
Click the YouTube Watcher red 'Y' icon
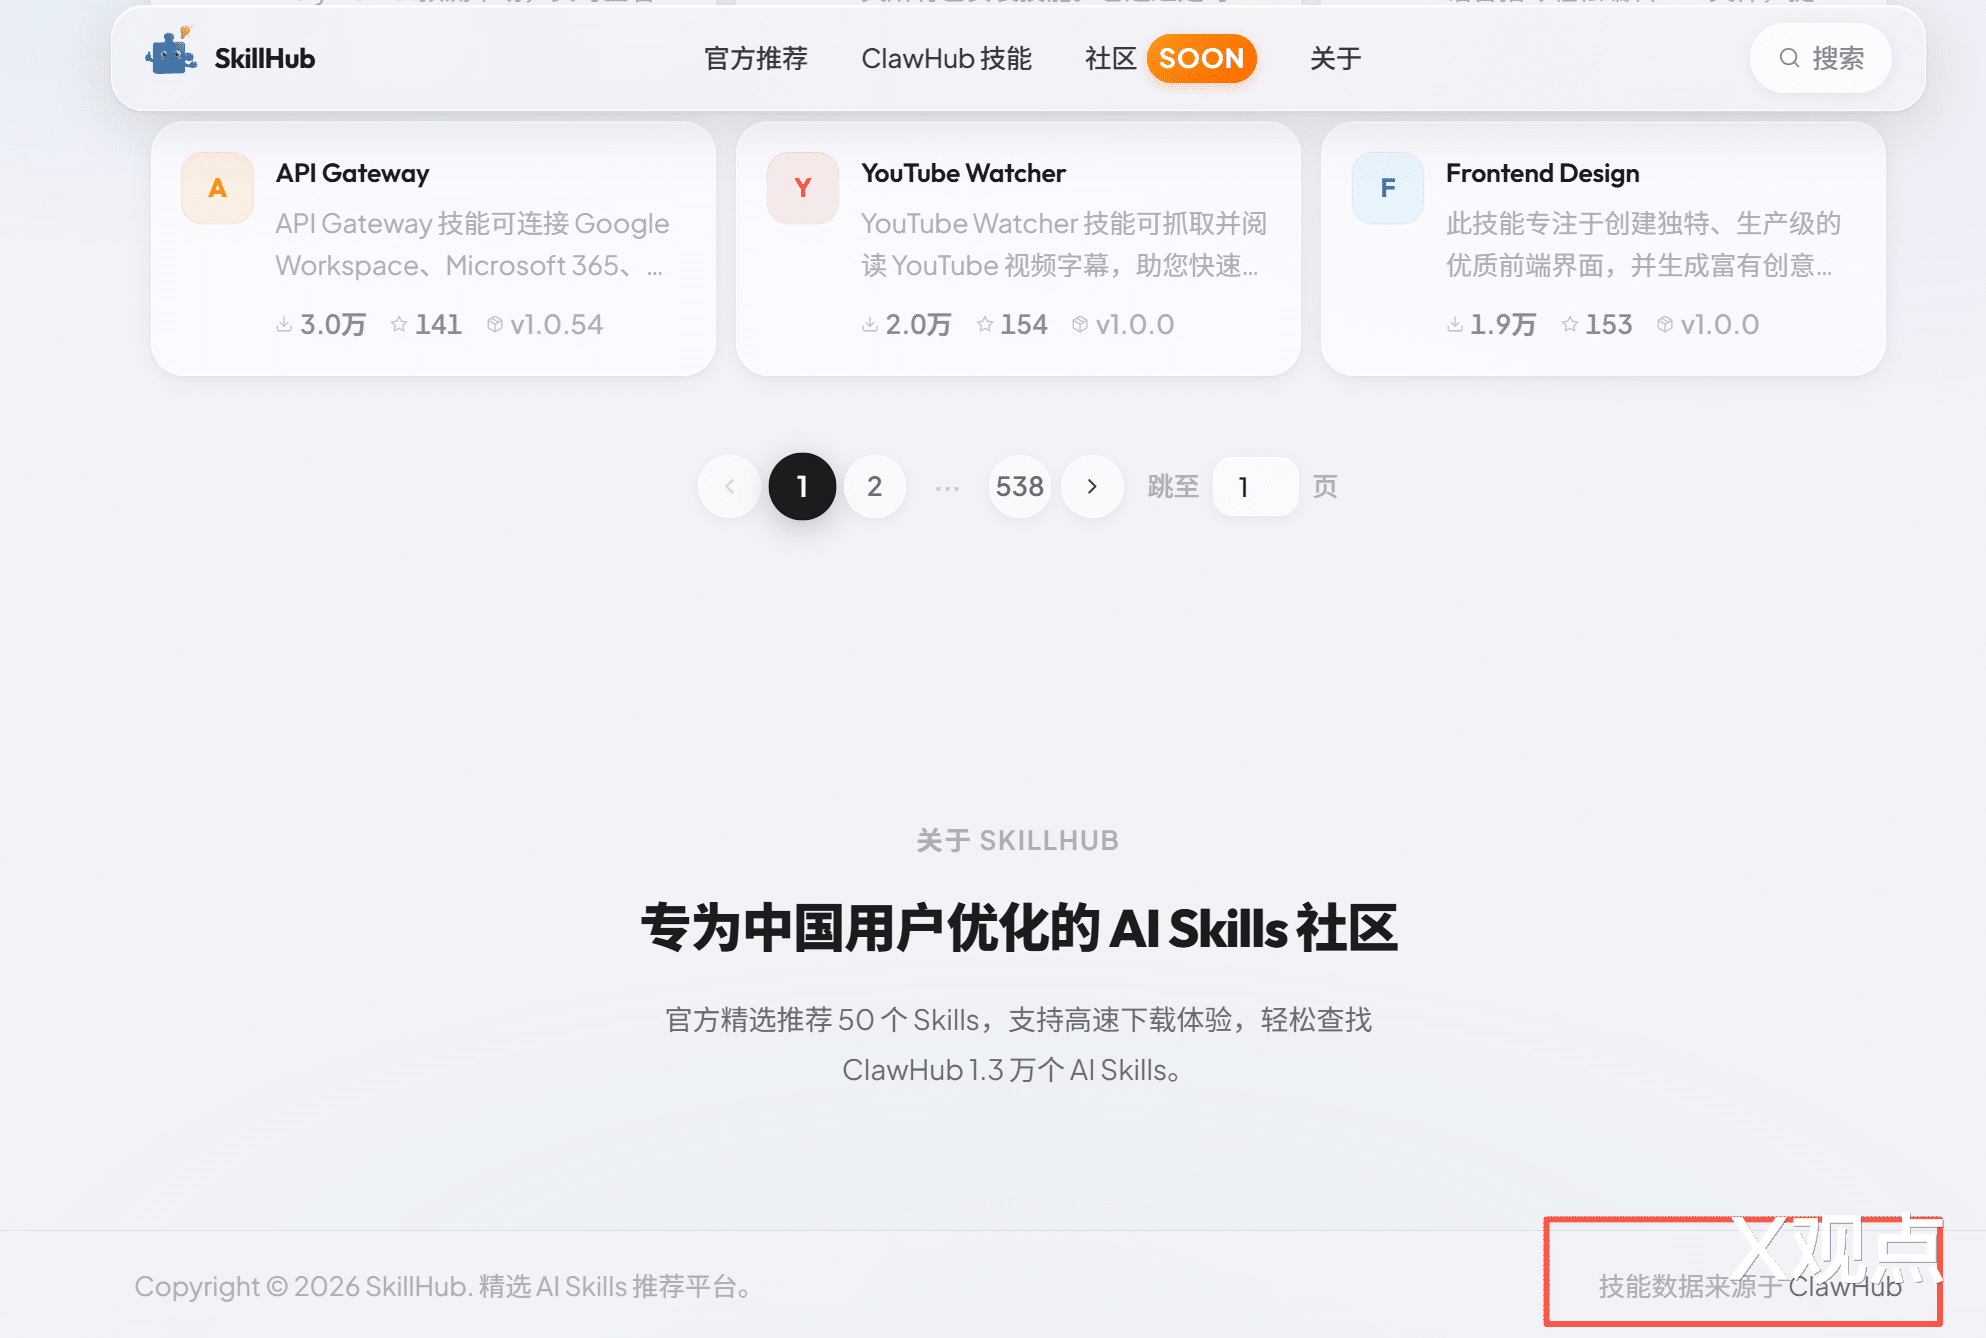[802, 188]
